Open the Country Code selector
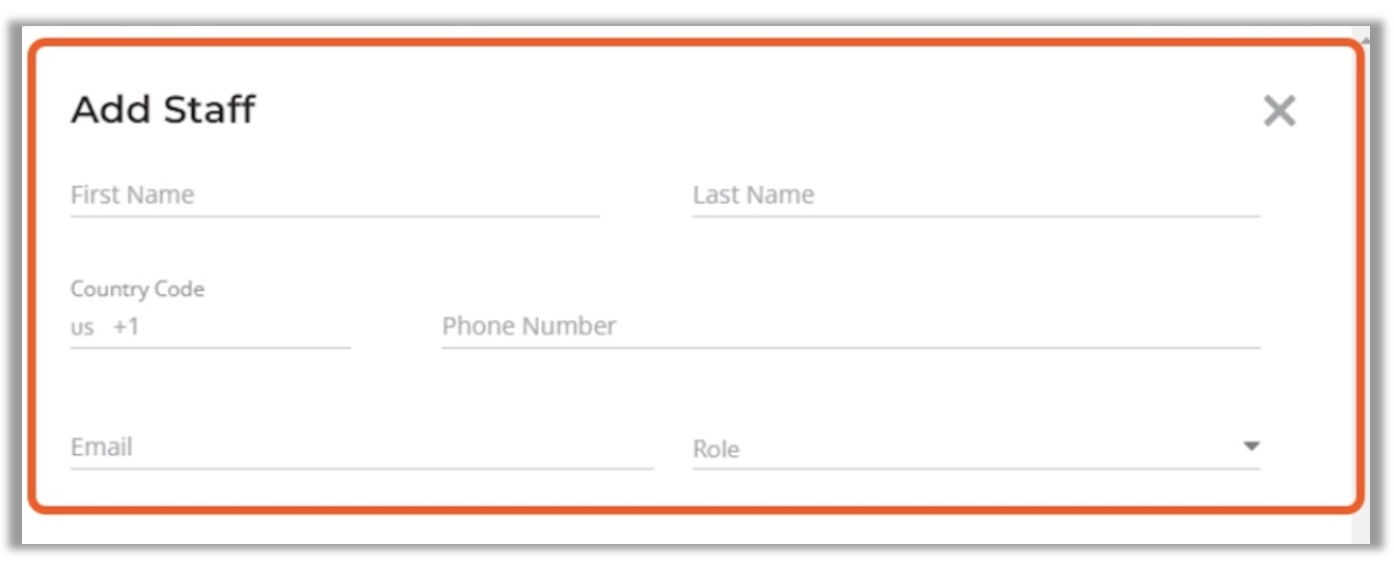 coord(210,327)
